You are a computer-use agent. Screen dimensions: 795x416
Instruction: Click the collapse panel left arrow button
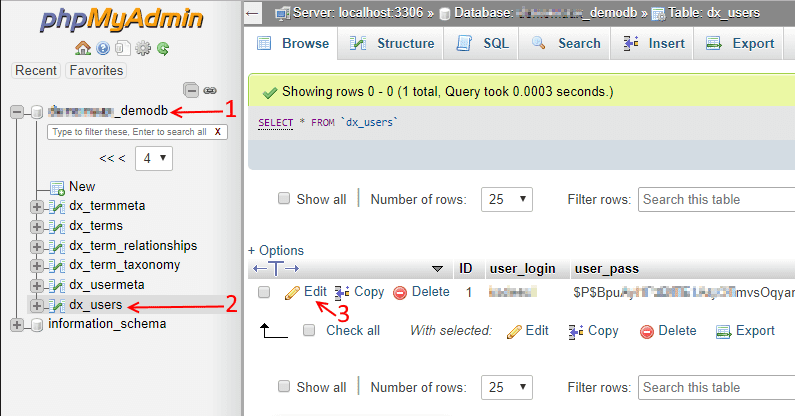pyautogui.click(x=252, y=13)
